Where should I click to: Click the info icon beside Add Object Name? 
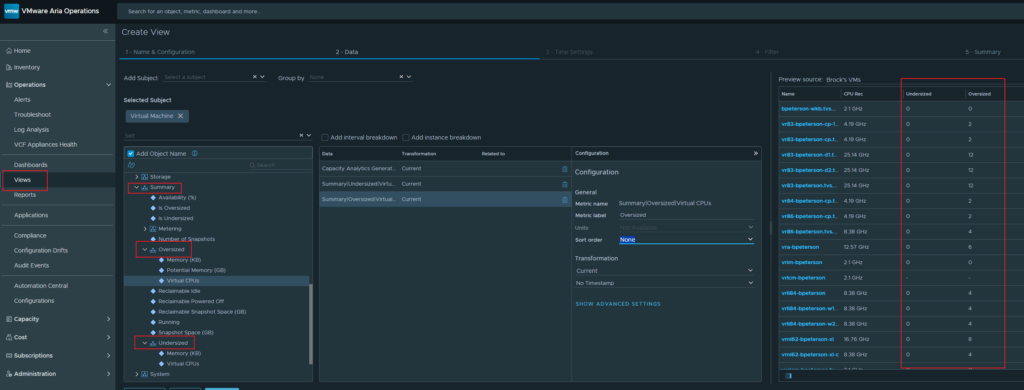(x=195, y=154)
